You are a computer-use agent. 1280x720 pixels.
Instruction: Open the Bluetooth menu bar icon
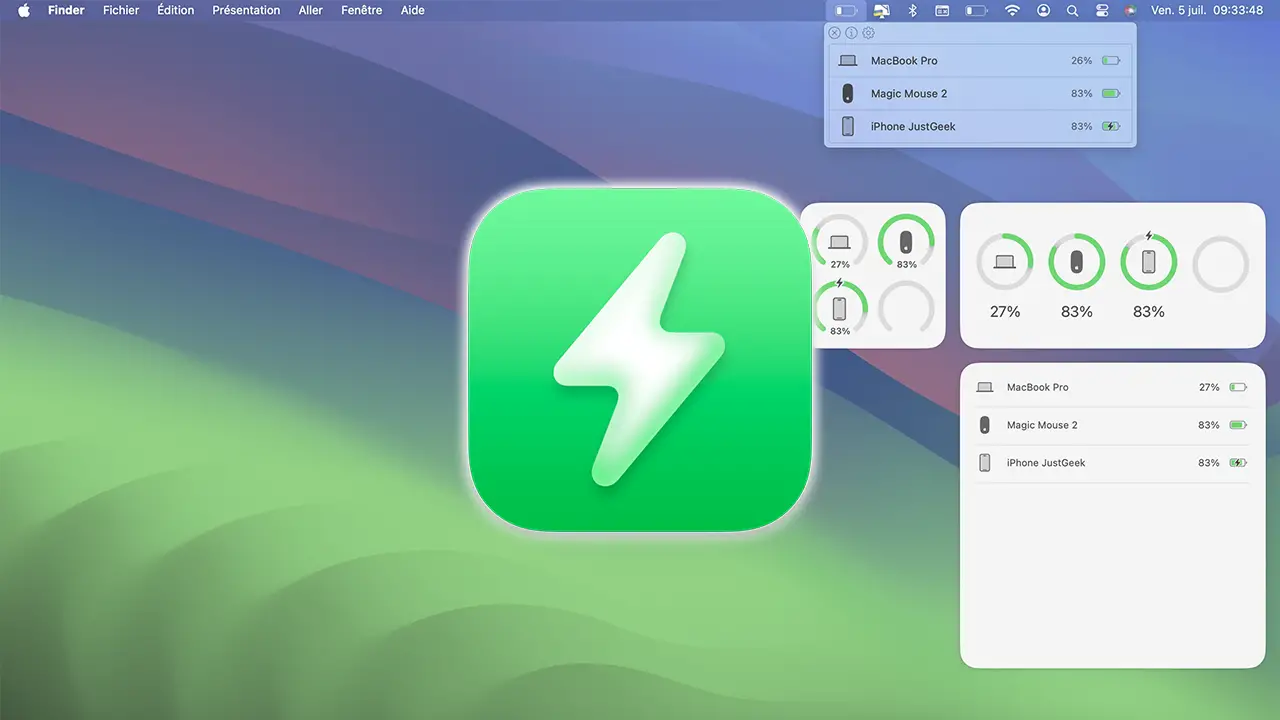911,10
